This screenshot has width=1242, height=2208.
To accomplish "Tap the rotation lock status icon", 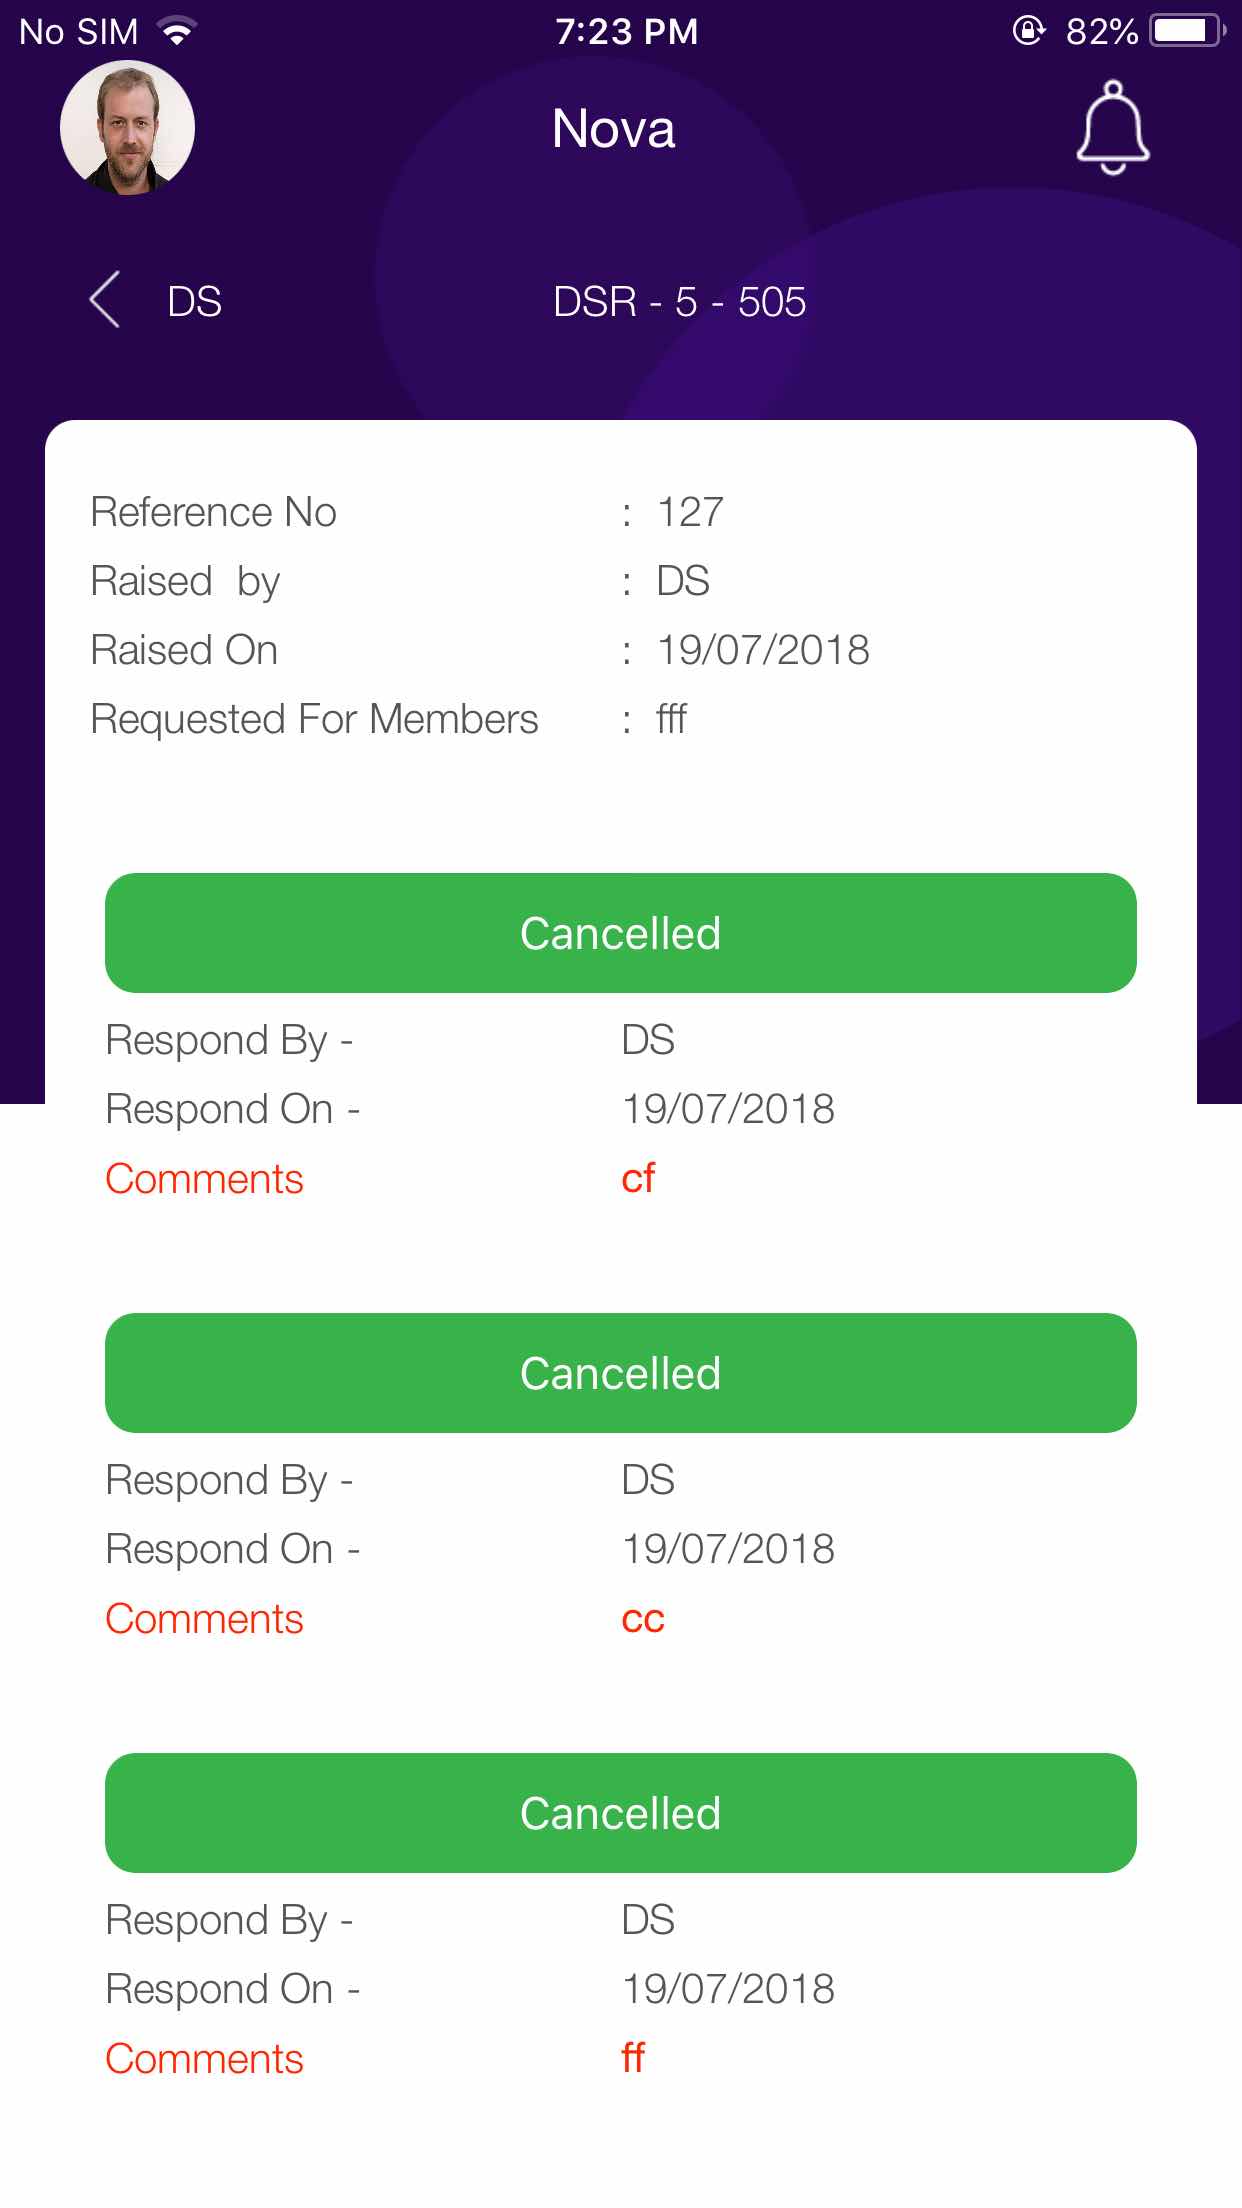I will coord(1028,32).
